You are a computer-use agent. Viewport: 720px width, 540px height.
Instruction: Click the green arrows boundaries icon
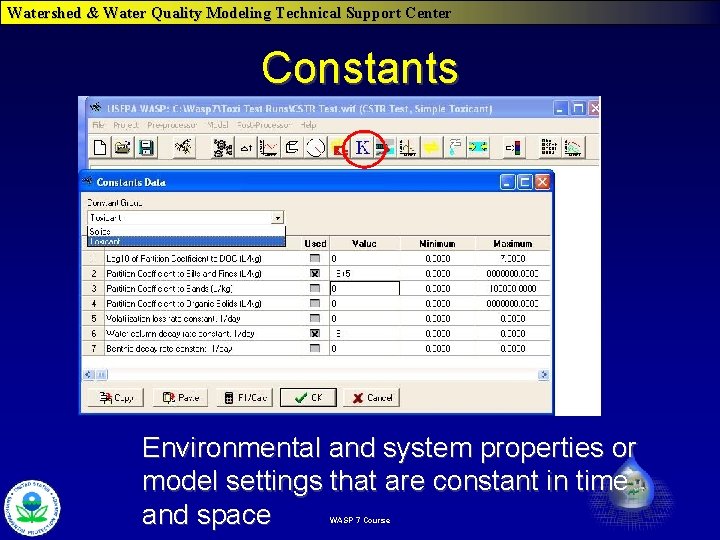(x=478, y=147)
